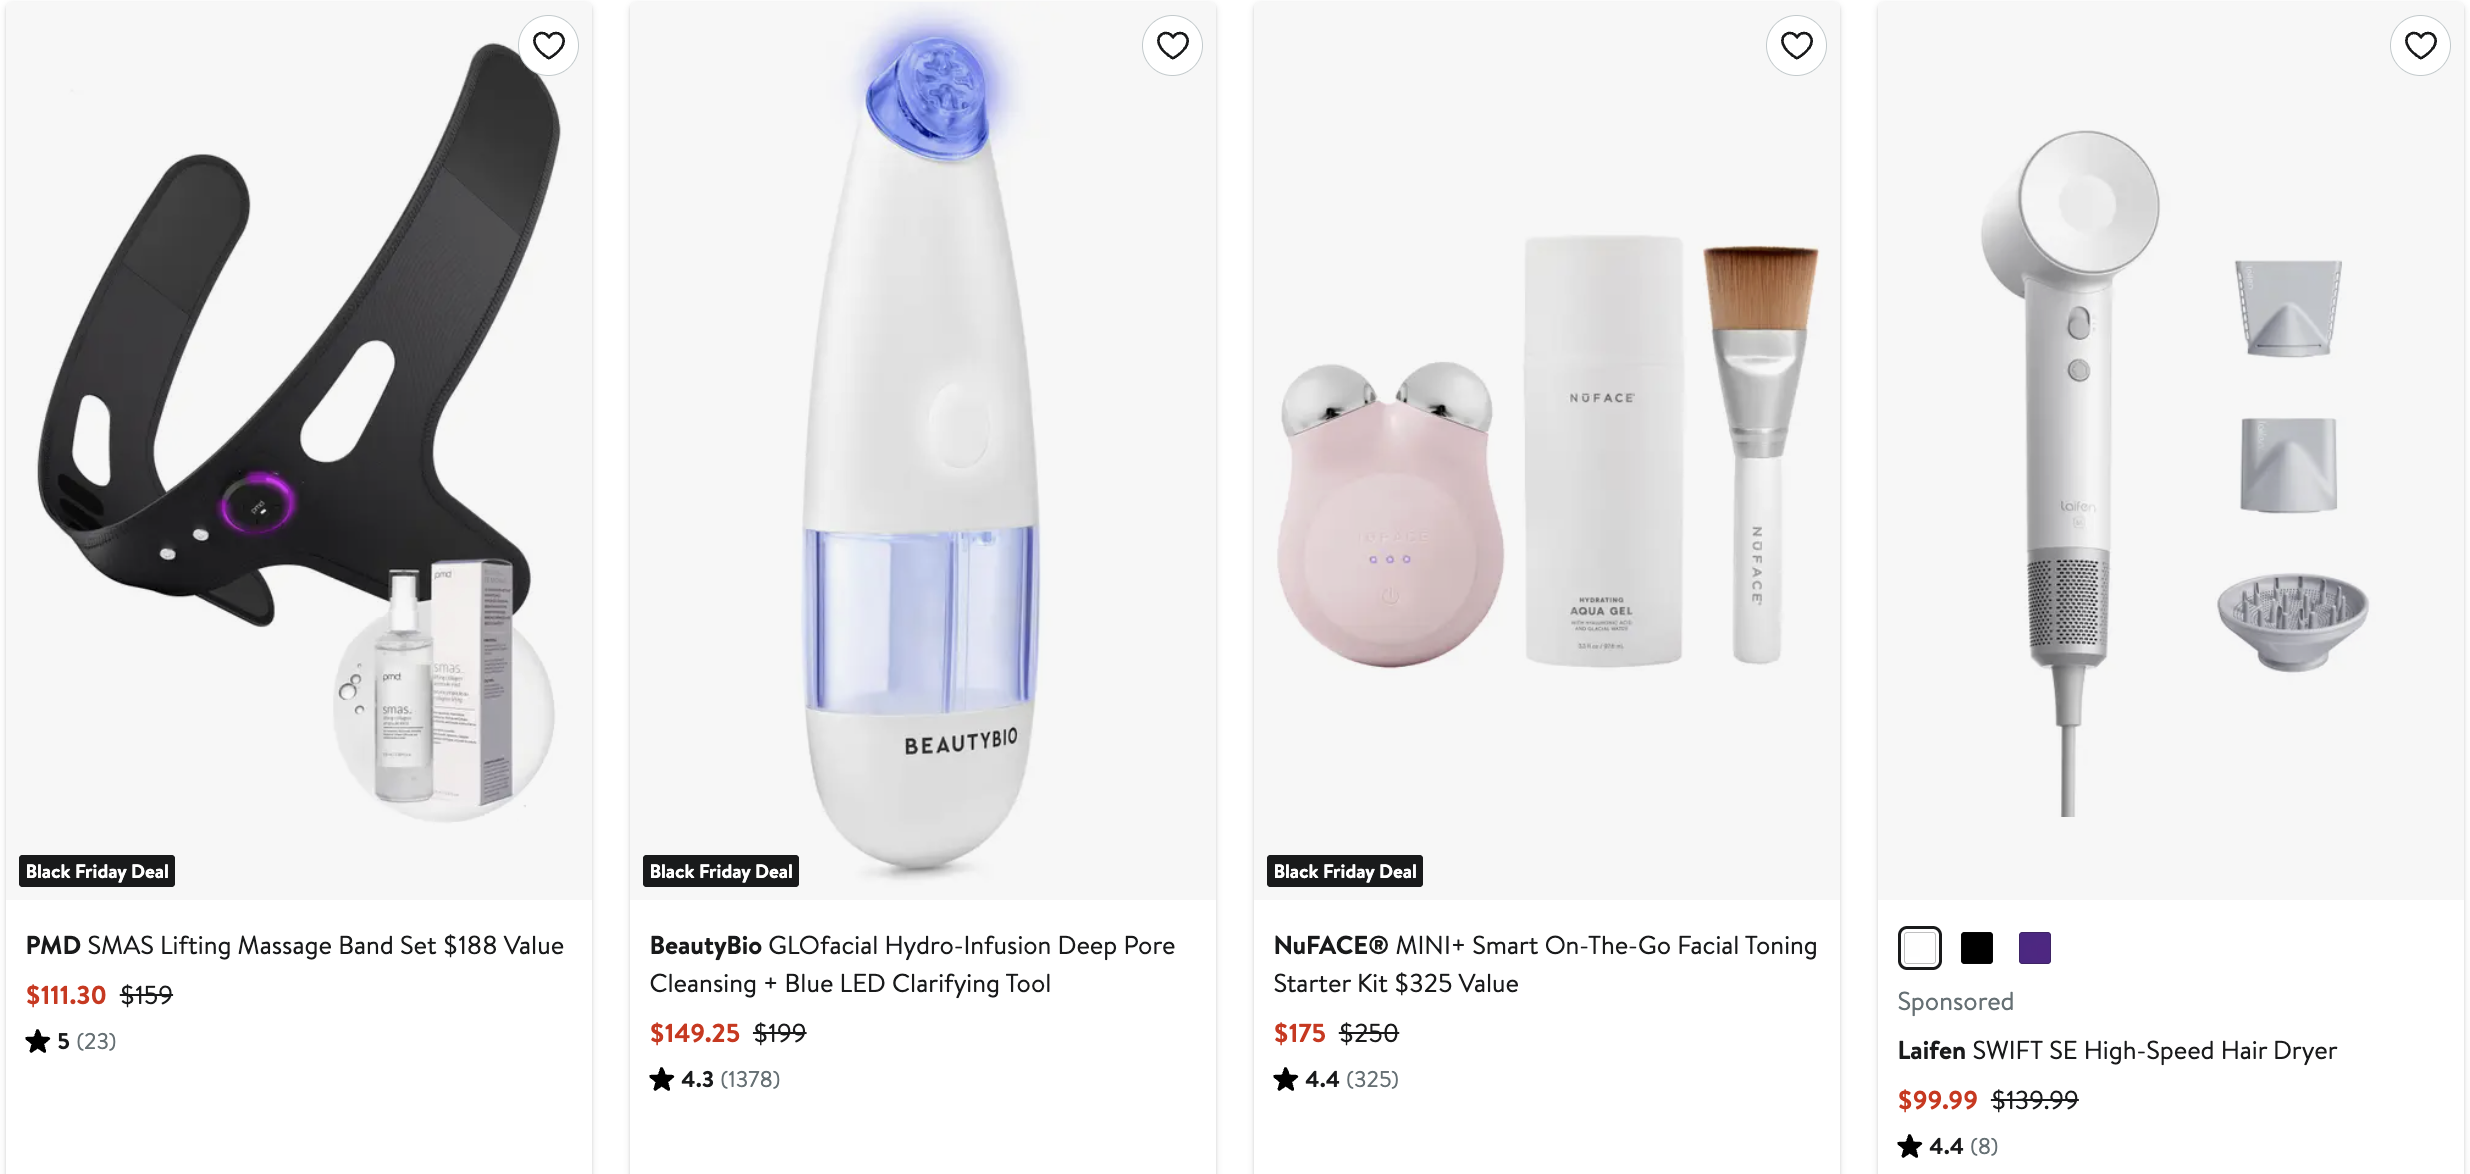View the Laifen hair dryer product image

tap(2170, 450)
